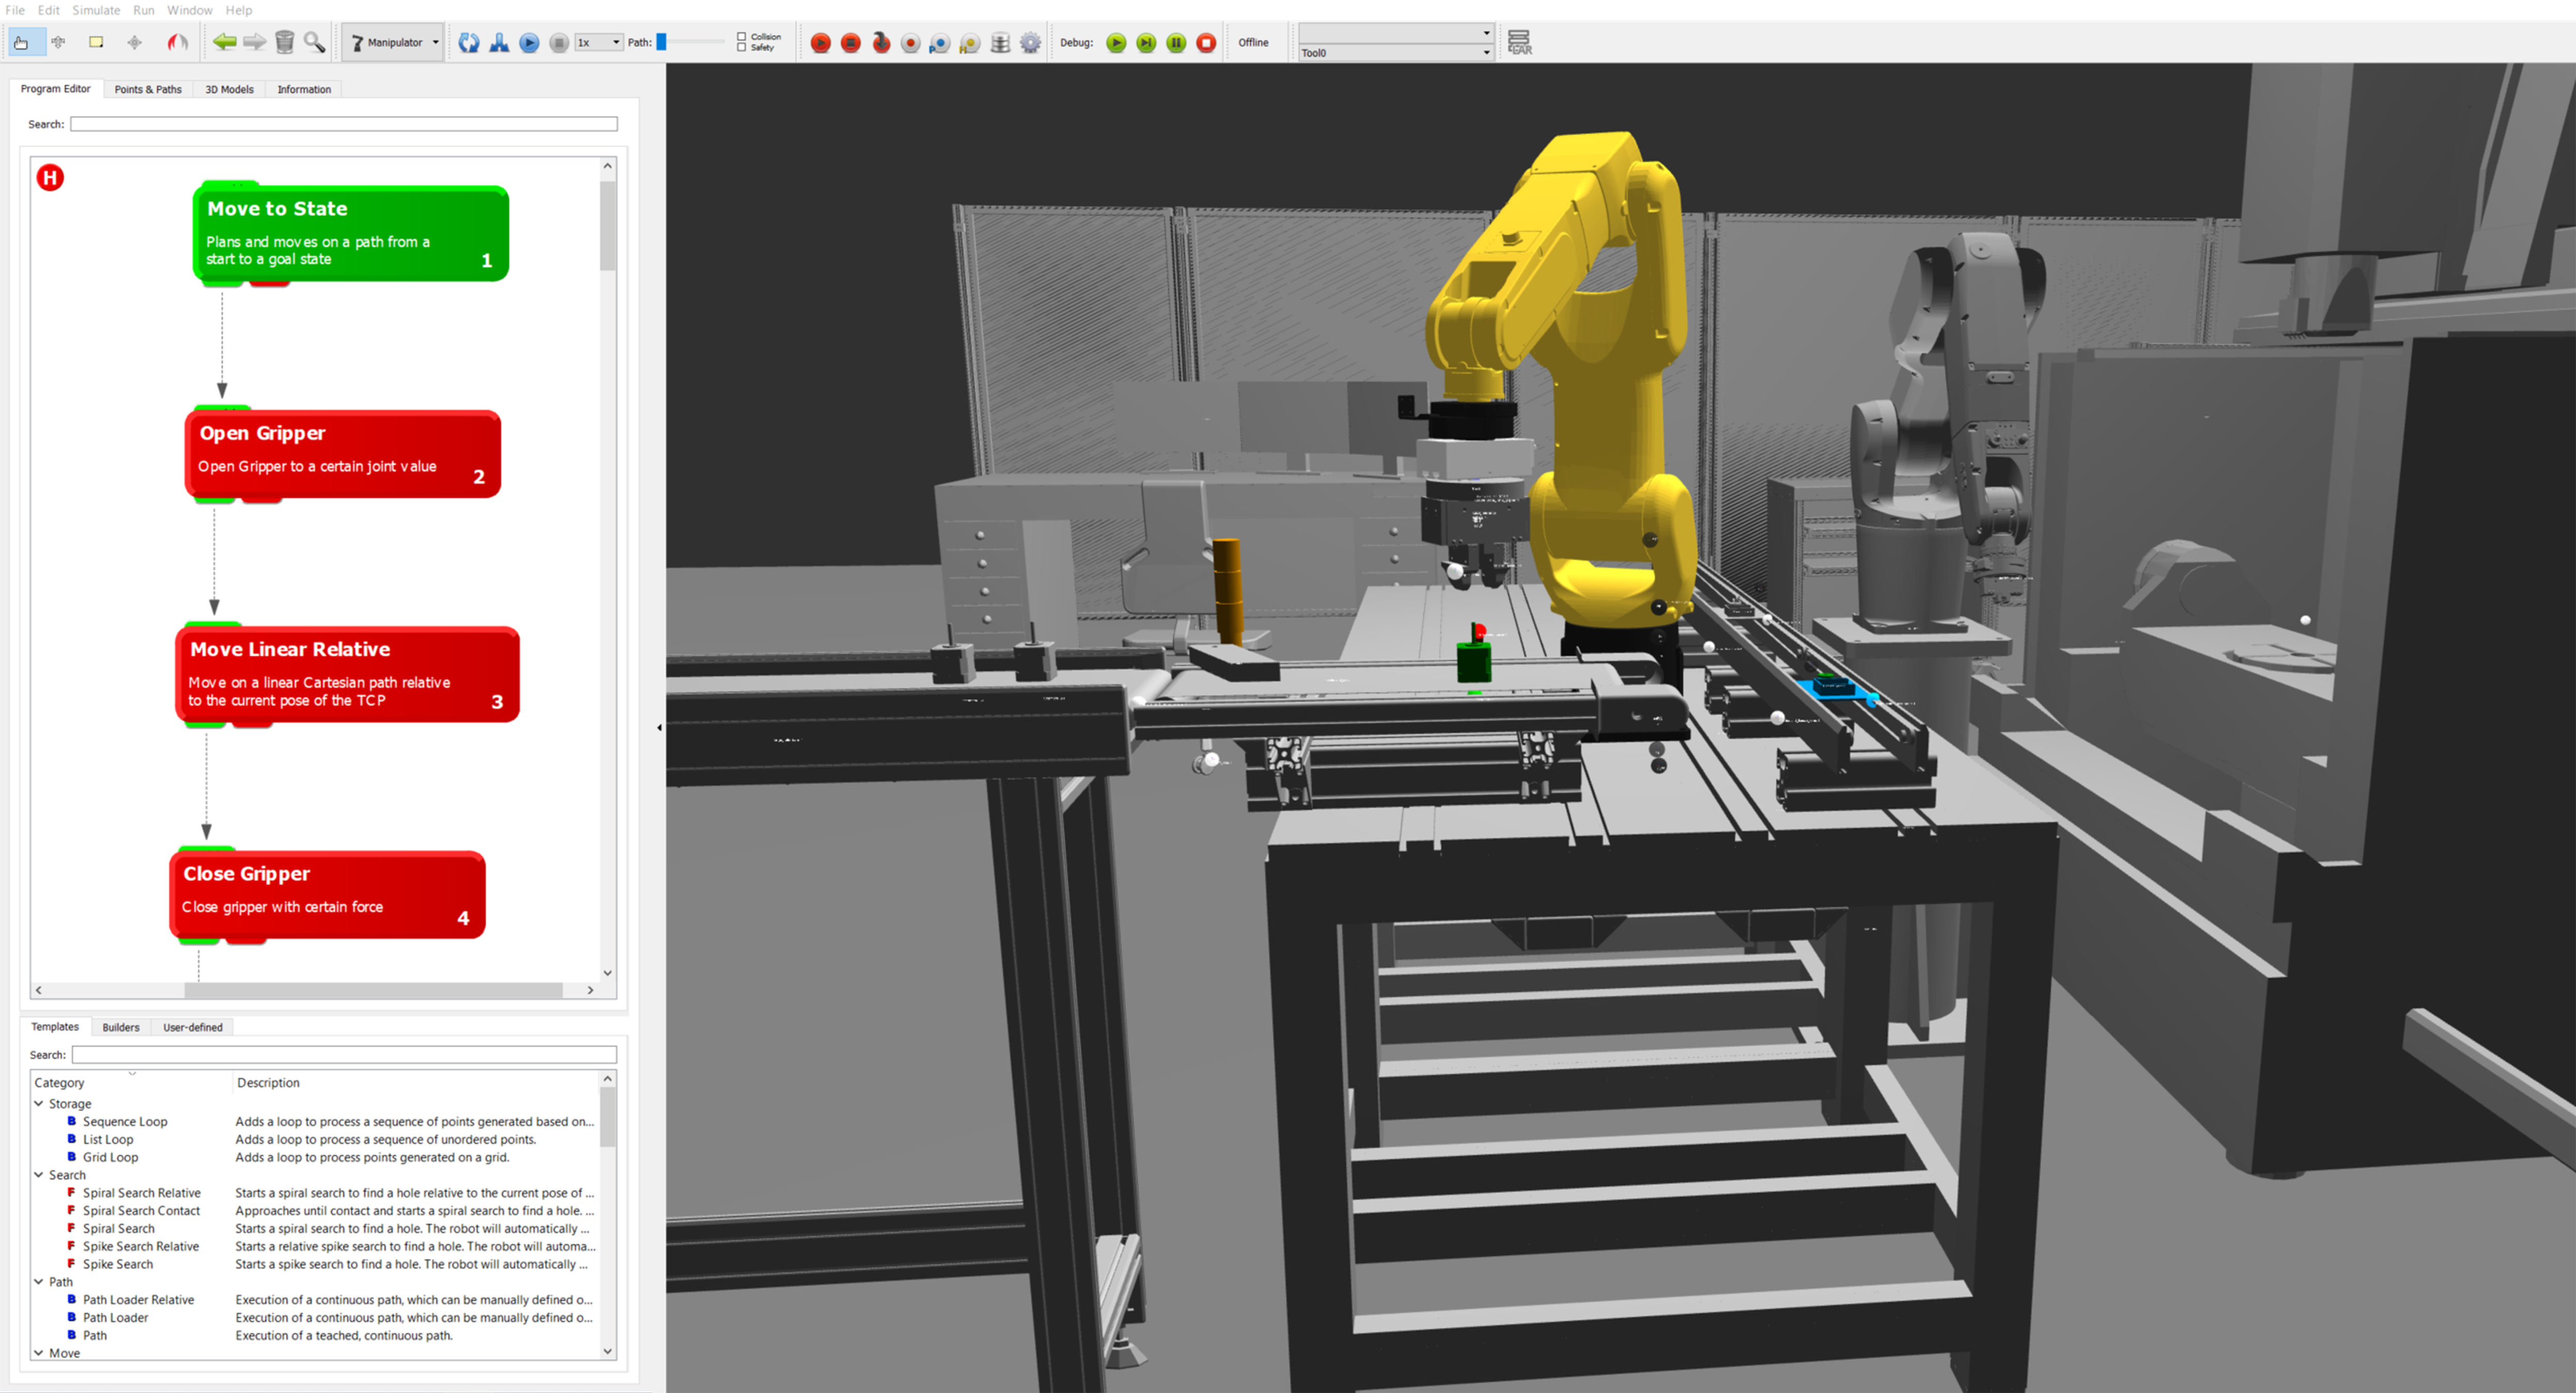Switch to the Points & Paths tab
This screenshot has height=1393, width=2576.
[148, 89]
